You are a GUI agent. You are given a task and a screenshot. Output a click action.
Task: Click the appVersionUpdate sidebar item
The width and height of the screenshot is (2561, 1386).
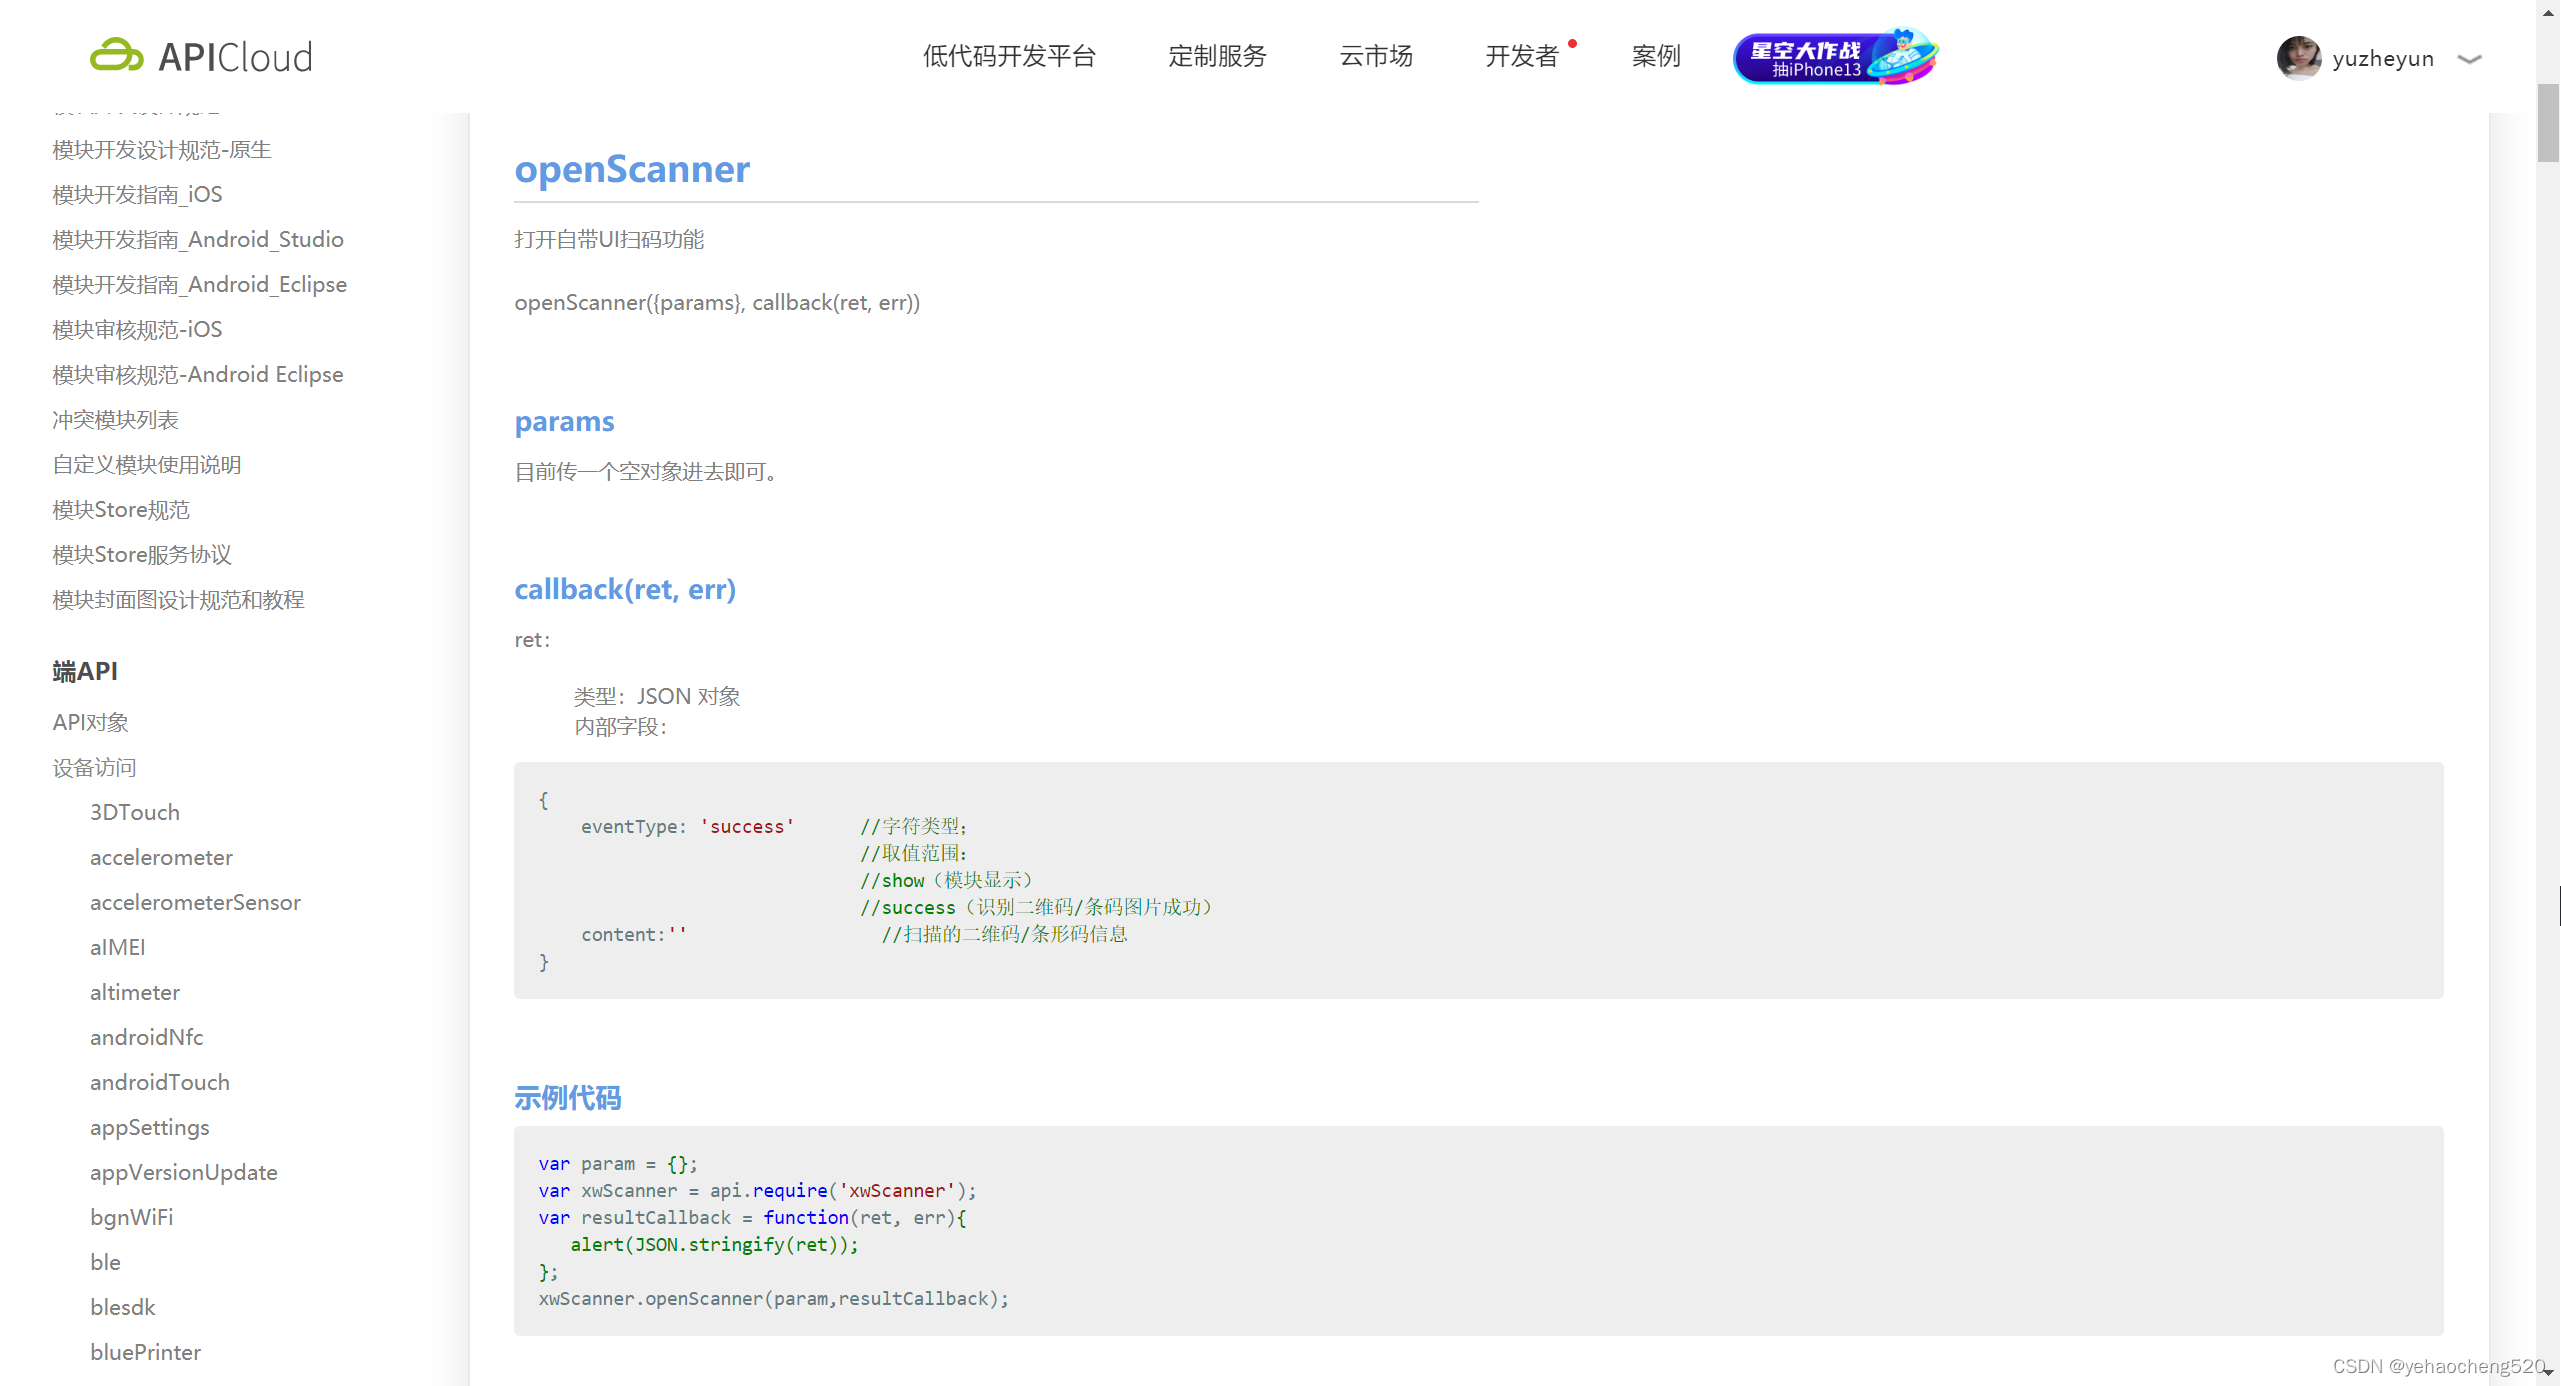coord(183,1172)
